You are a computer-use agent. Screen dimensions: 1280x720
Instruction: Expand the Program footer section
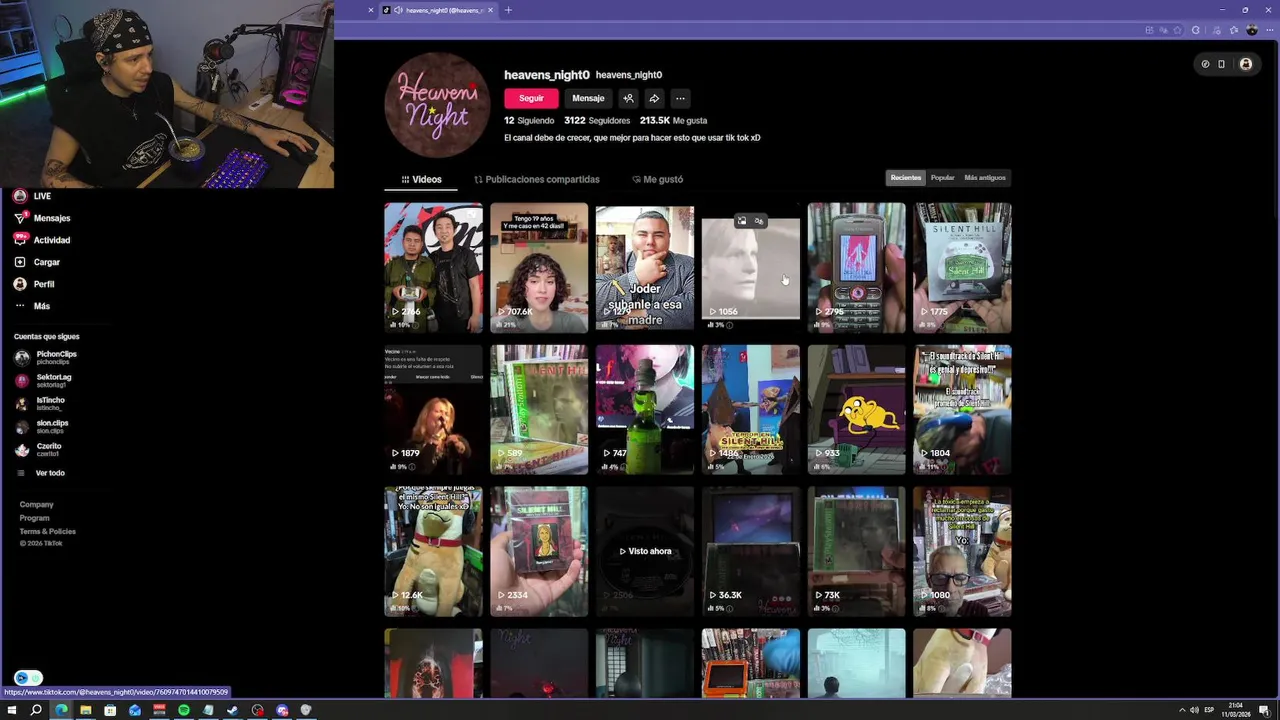[34, 518]
